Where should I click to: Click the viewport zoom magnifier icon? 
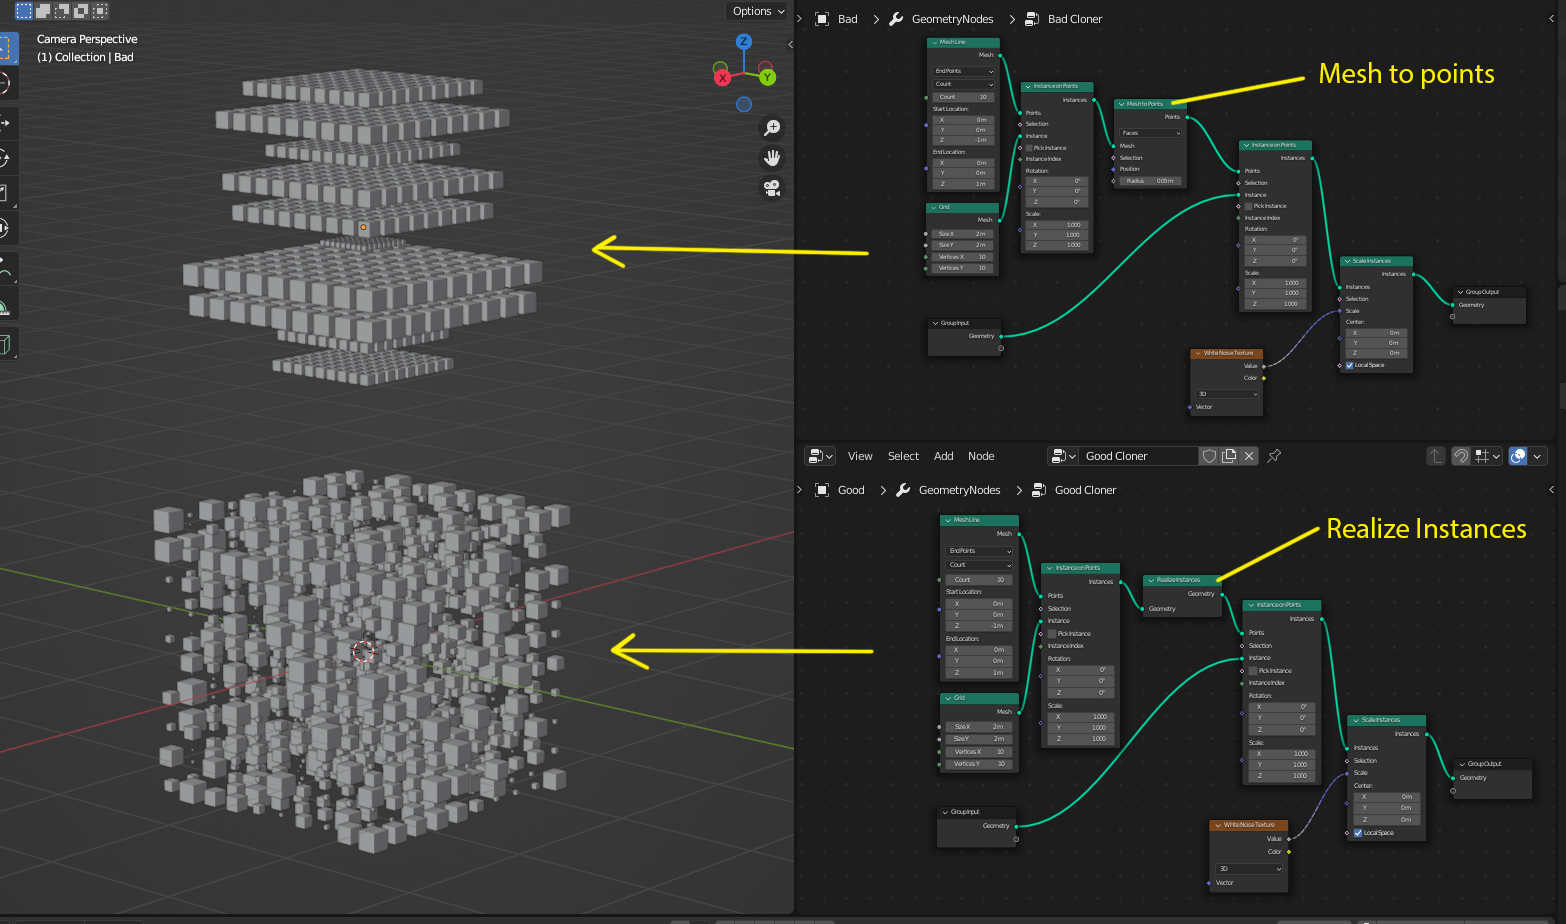click(772, 128)
